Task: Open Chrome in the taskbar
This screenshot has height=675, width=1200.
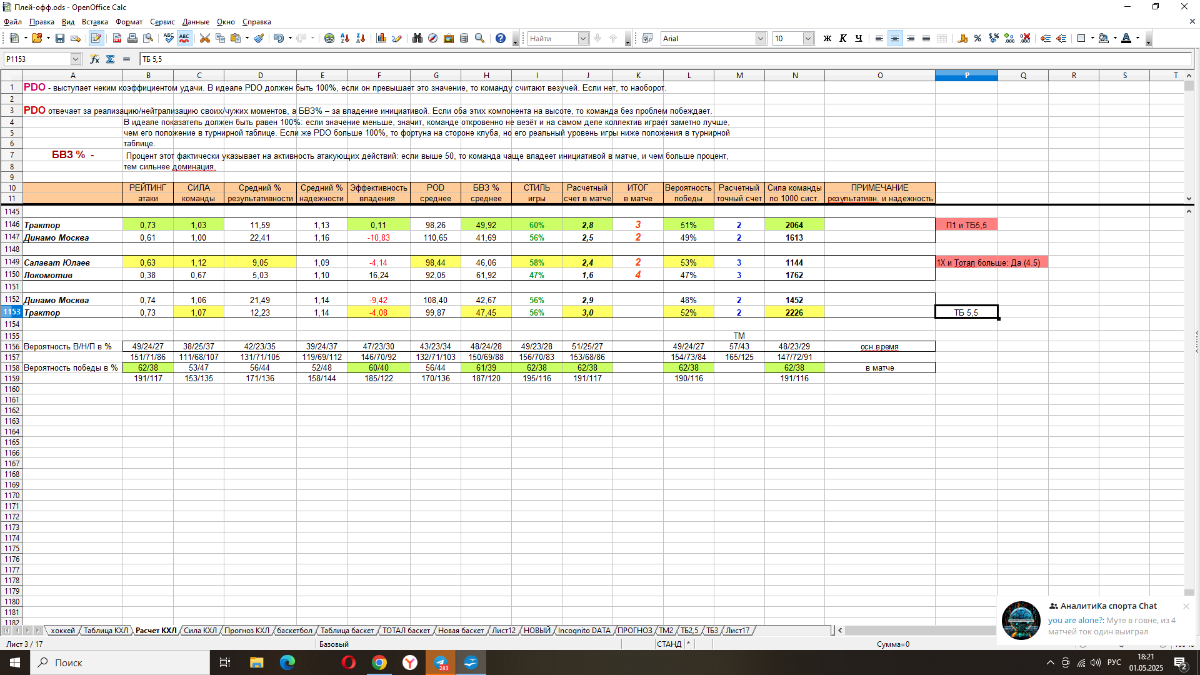Action: click(x=379, y=662)
